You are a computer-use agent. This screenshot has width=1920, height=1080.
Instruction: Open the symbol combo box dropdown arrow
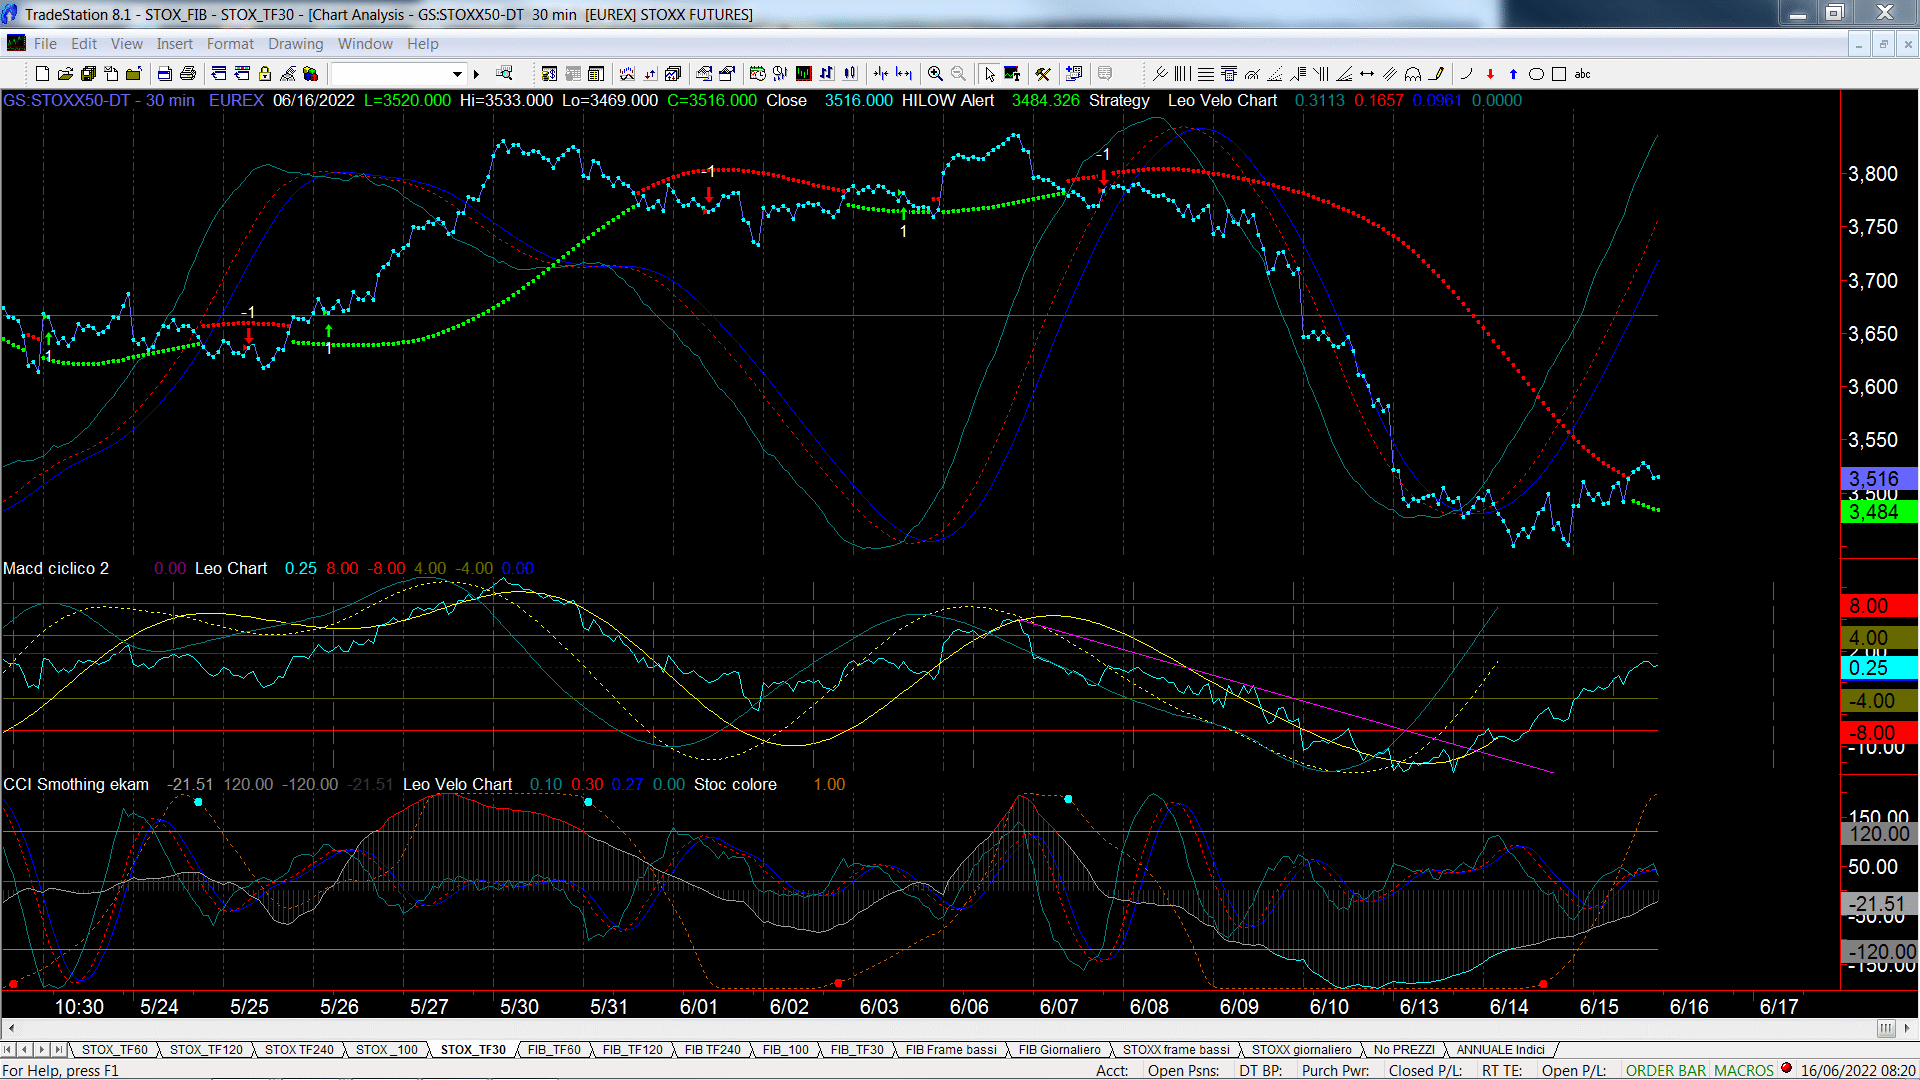[x=457, y=74]
